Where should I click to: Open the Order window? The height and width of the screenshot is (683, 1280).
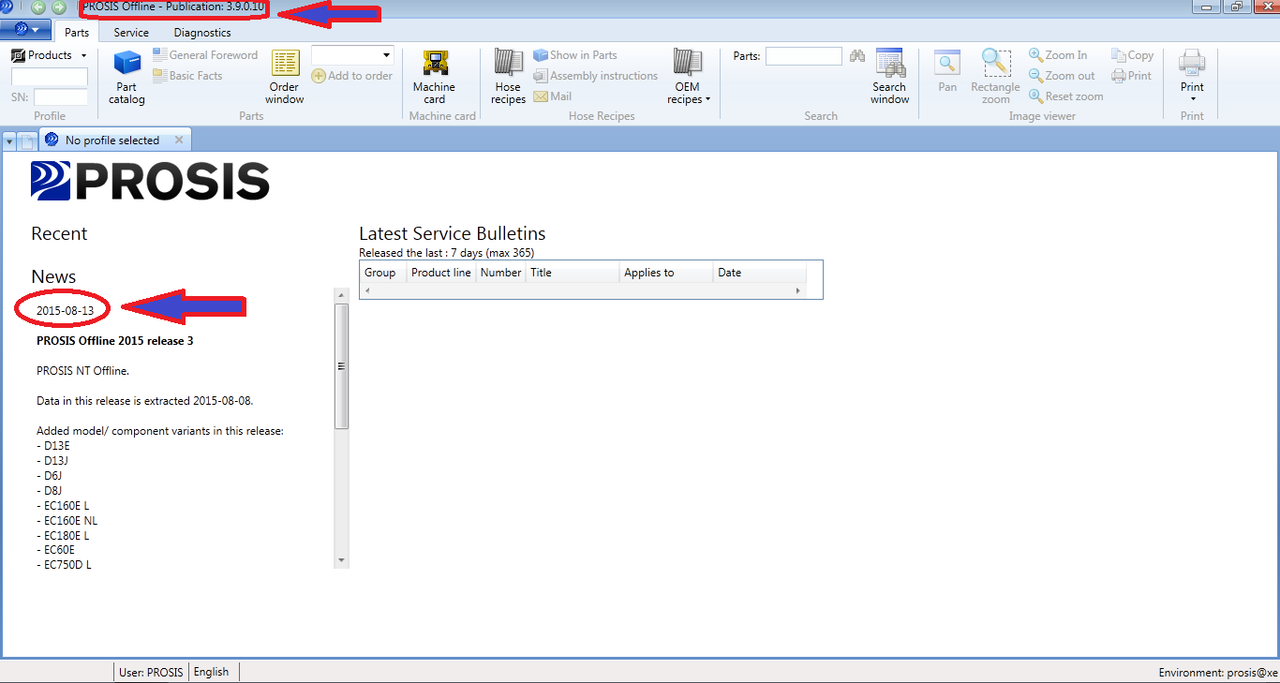(x=284, y=77)
